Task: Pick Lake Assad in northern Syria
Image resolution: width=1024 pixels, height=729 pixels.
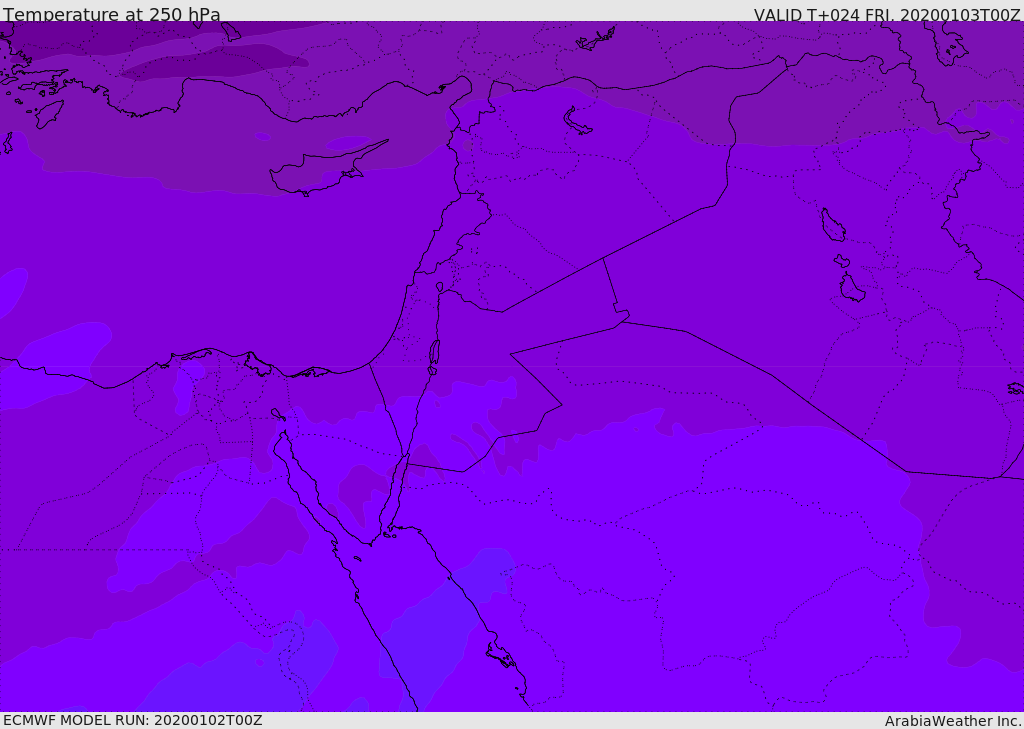Action: (578, 121)
